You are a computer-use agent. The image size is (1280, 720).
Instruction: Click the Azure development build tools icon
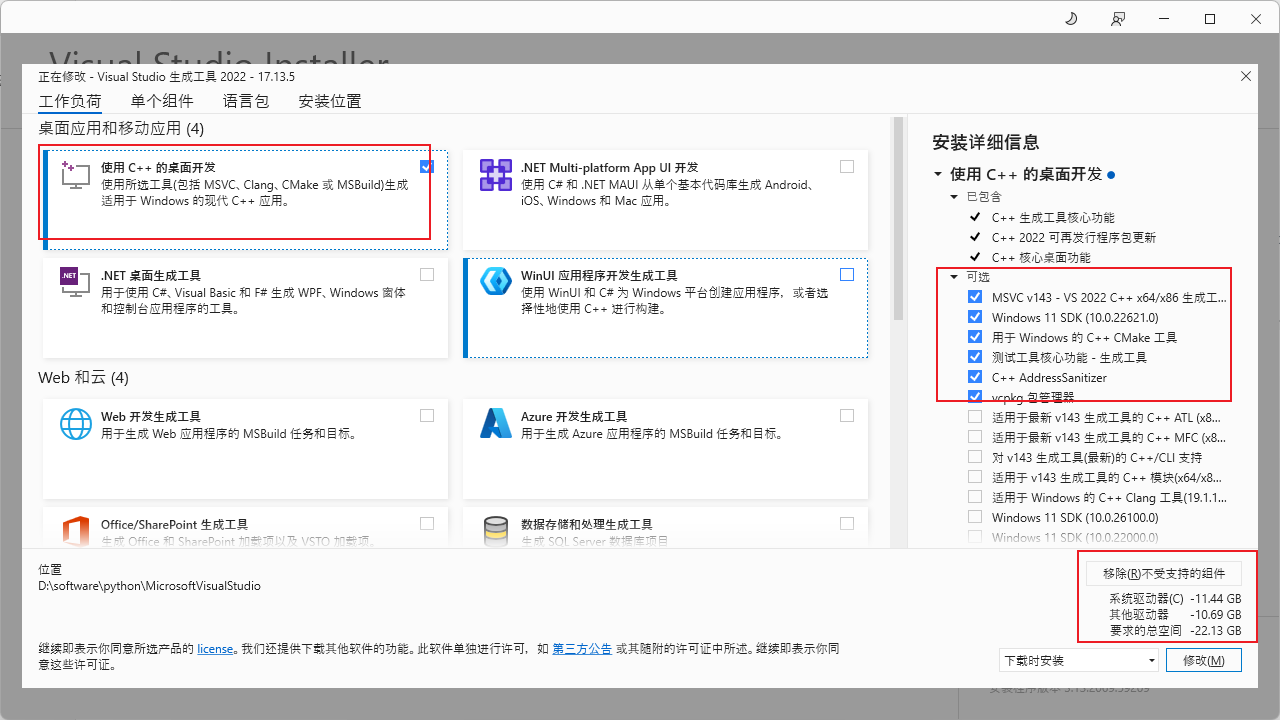[x=496, y=423]
